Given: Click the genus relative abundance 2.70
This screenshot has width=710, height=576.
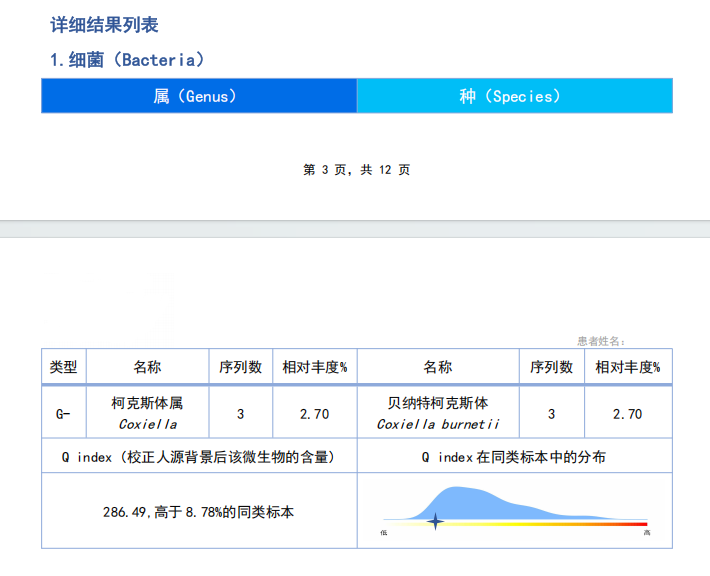Looking at the screenshot, I should pos(315,414).
